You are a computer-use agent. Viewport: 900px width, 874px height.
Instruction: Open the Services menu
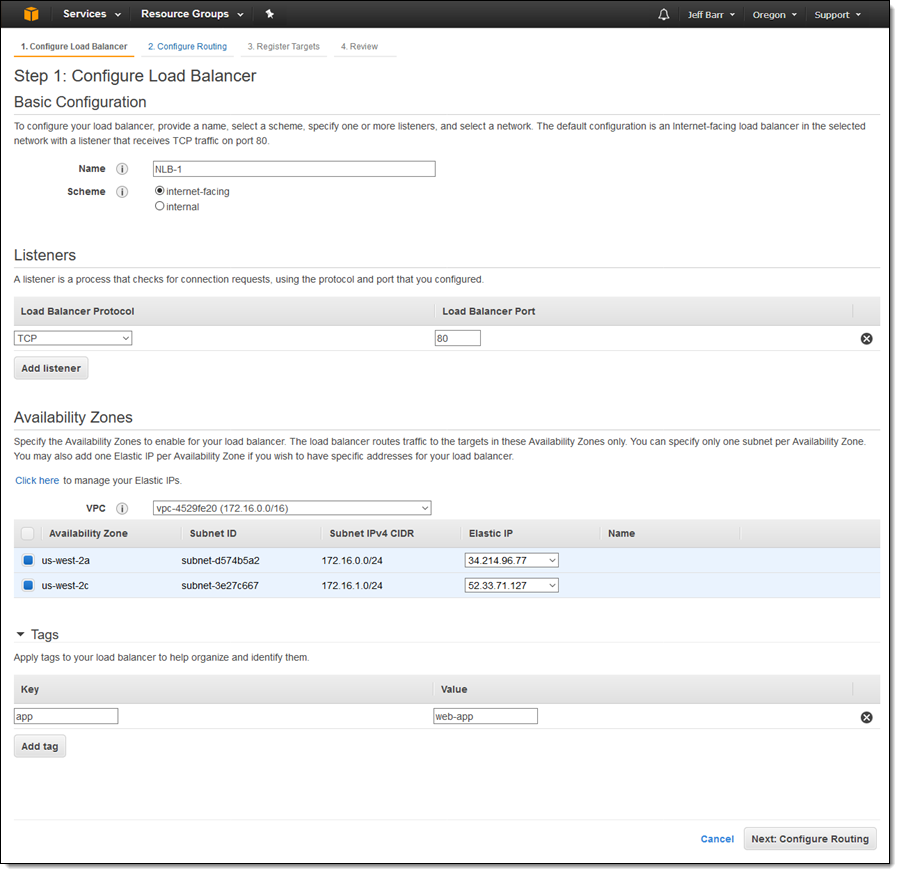click(x=91, y=14)
